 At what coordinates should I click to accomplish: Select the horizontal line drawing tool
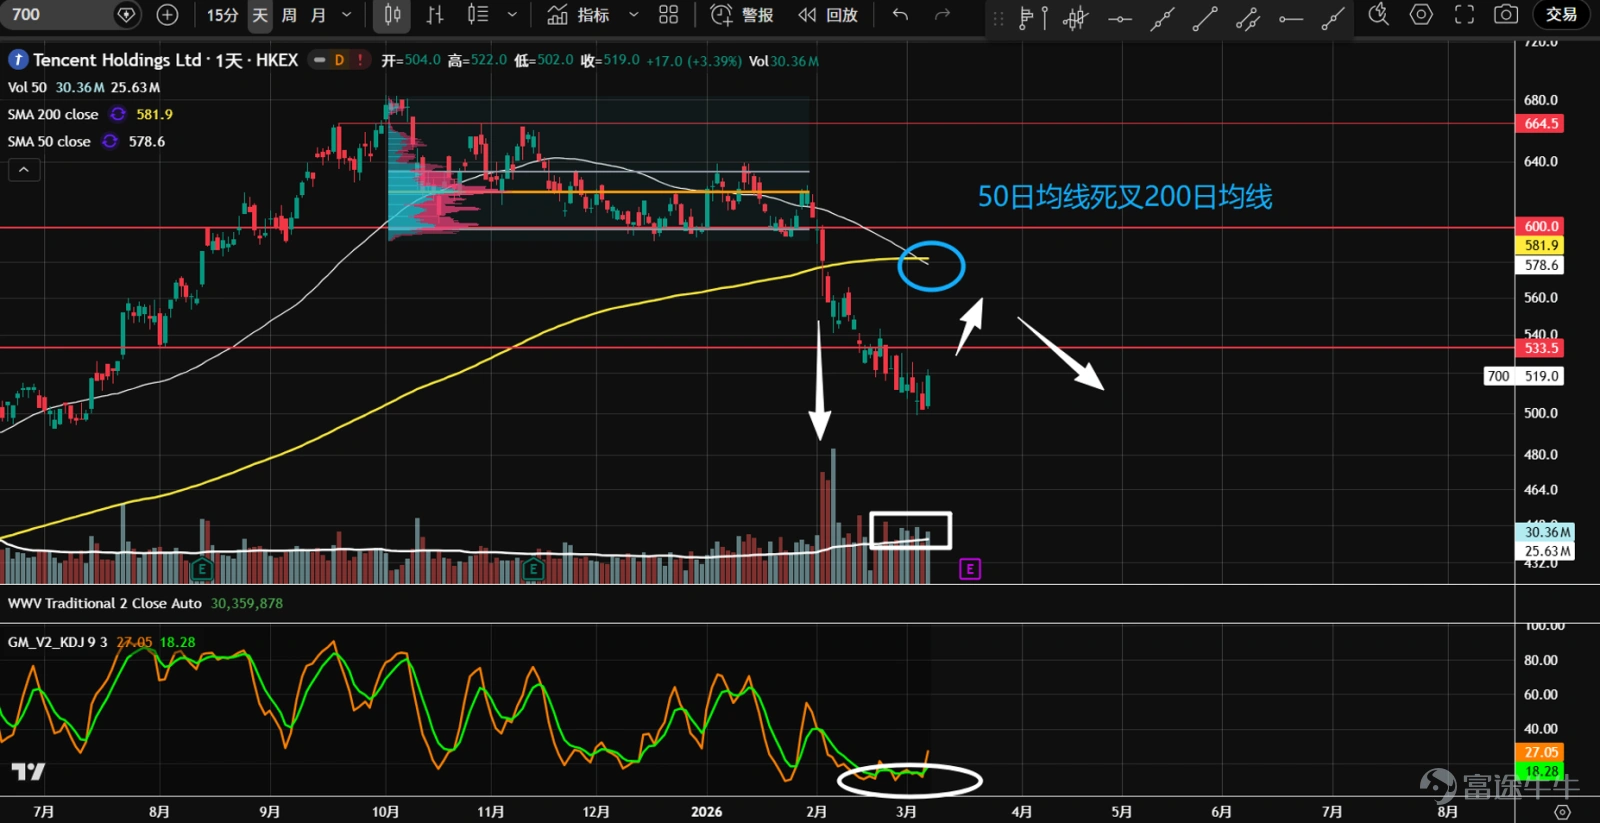click(x=1120, y=18)
